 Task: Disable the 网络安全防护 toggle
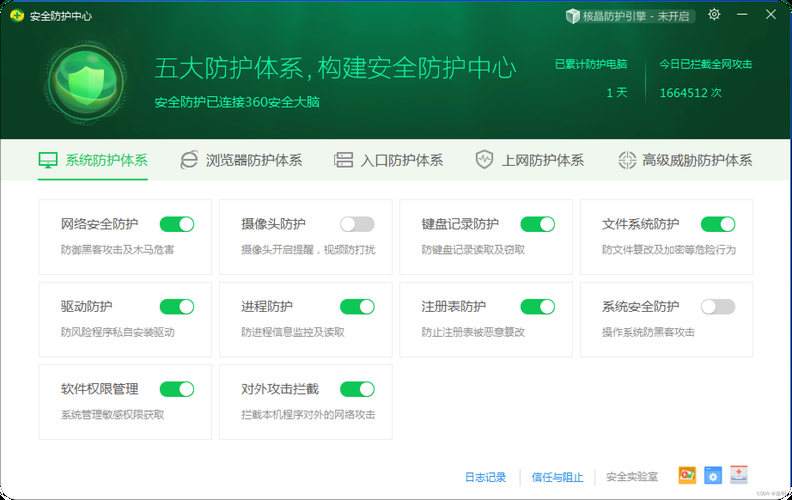pos(177,224)
